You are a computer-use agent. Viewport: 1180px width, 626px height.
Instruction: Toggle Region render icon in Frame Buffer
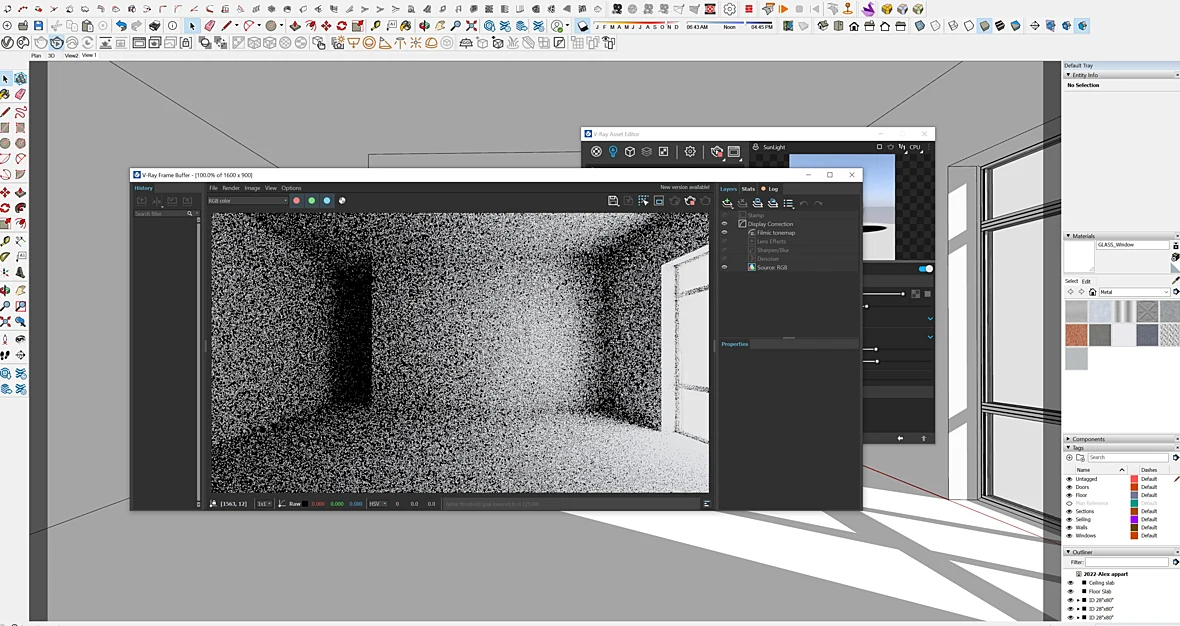click(643, 201)
